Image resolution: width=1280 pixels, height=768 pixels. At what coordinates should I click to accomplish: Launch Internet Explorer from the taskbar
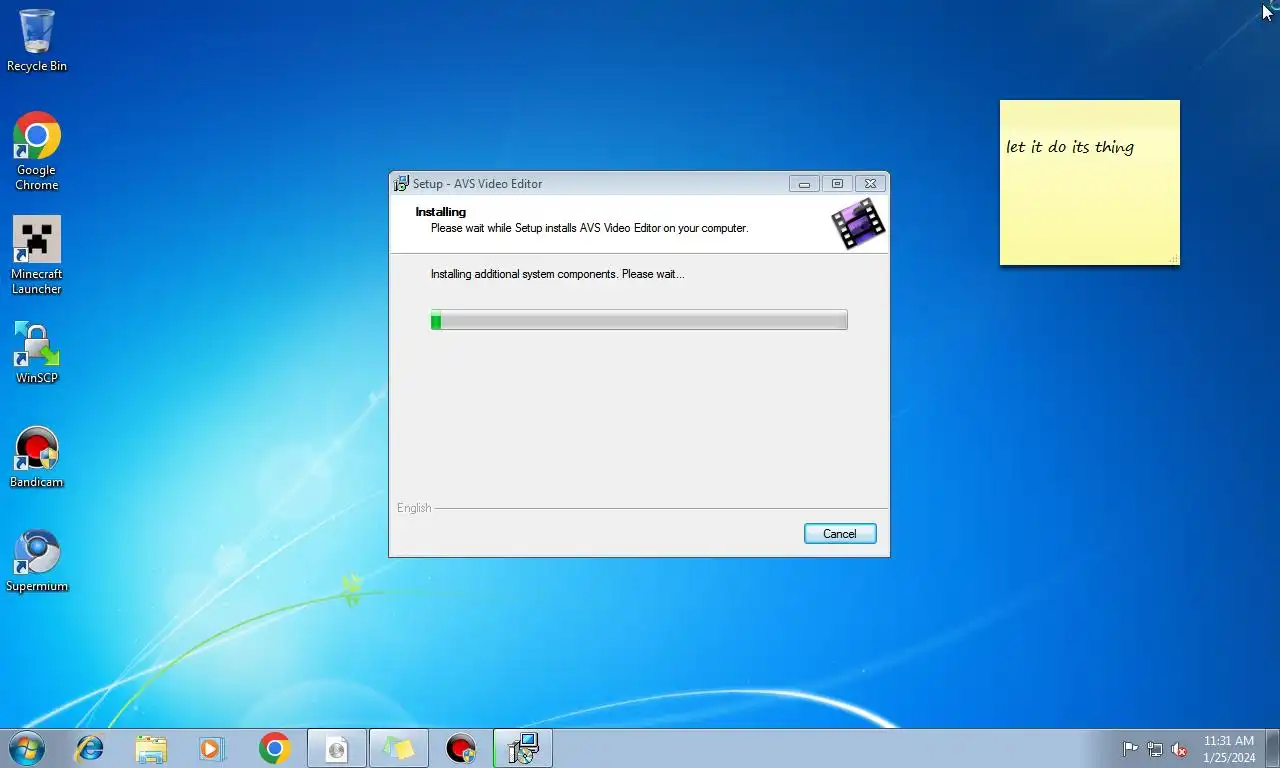tap(90, 748)
